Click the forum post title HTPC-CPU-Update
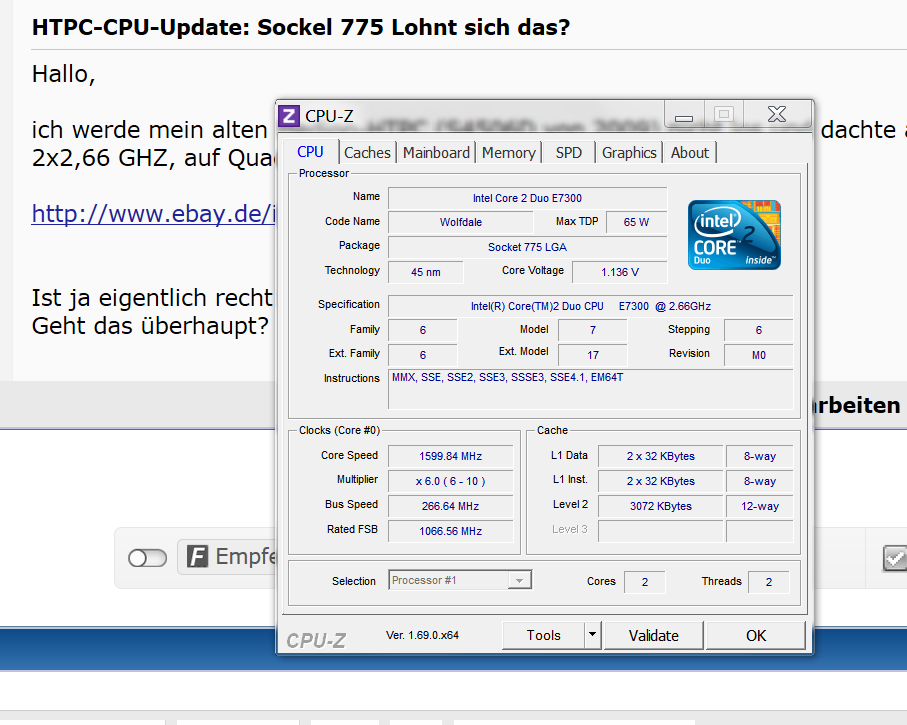 (x=301, y=27)
